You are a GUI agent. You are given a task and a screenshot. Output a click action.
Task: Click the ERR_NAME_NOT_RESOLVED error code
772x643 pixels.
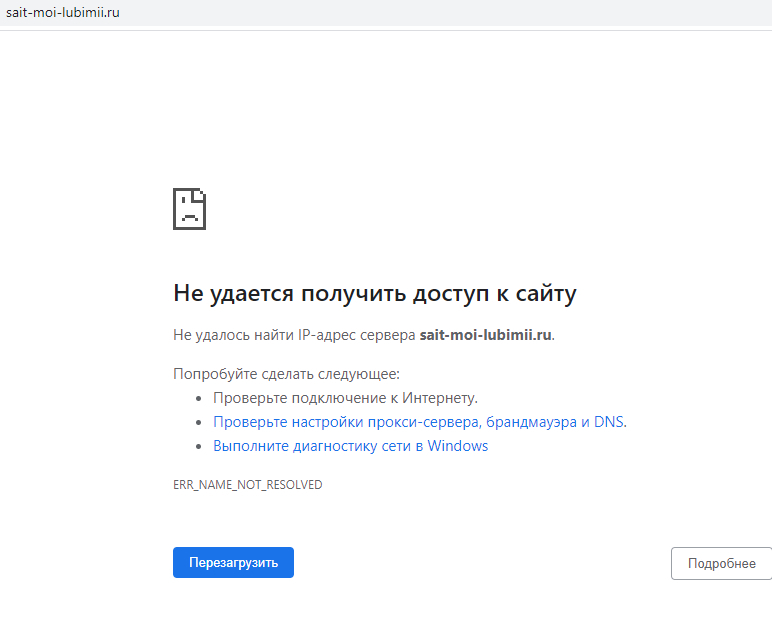(247, 485)
